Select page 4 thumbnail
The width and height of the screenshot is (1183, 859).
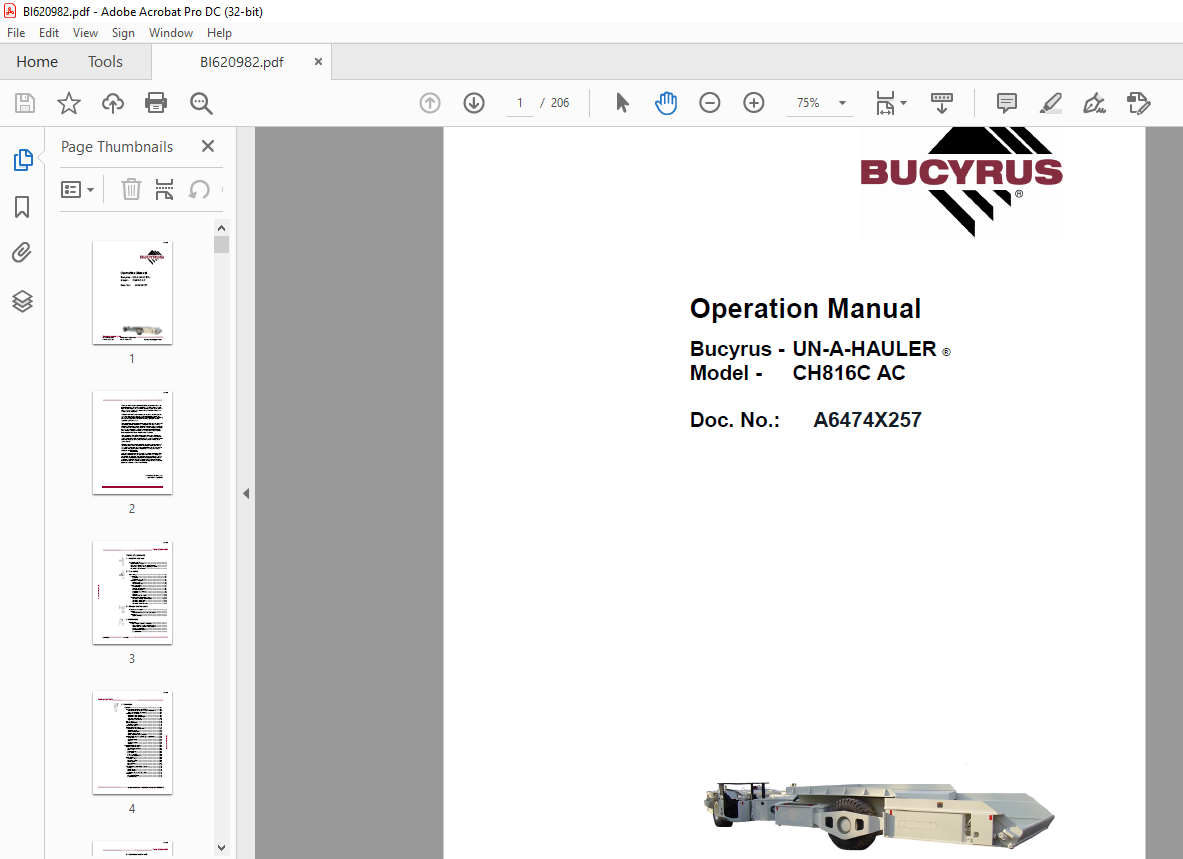click(132, 743)
